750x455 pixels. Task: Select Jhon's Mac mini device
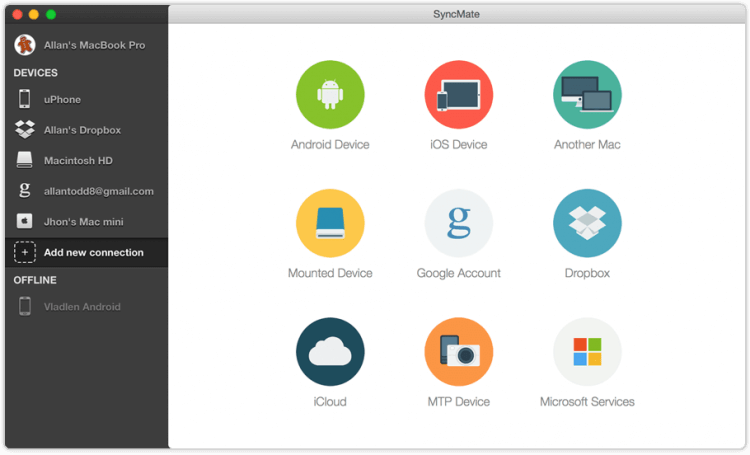84,222
